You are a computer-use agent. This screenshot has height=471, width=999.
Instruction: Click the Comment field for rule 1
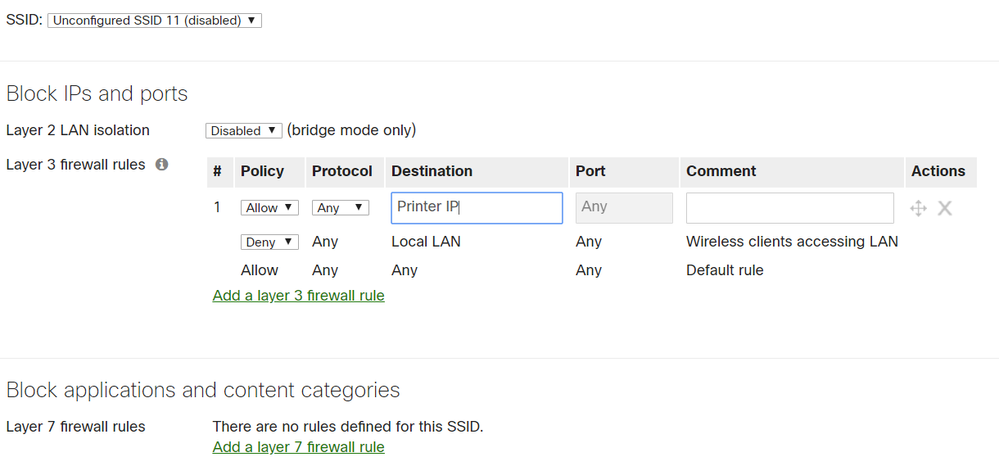pyautogui.click(x=789, y=208)
